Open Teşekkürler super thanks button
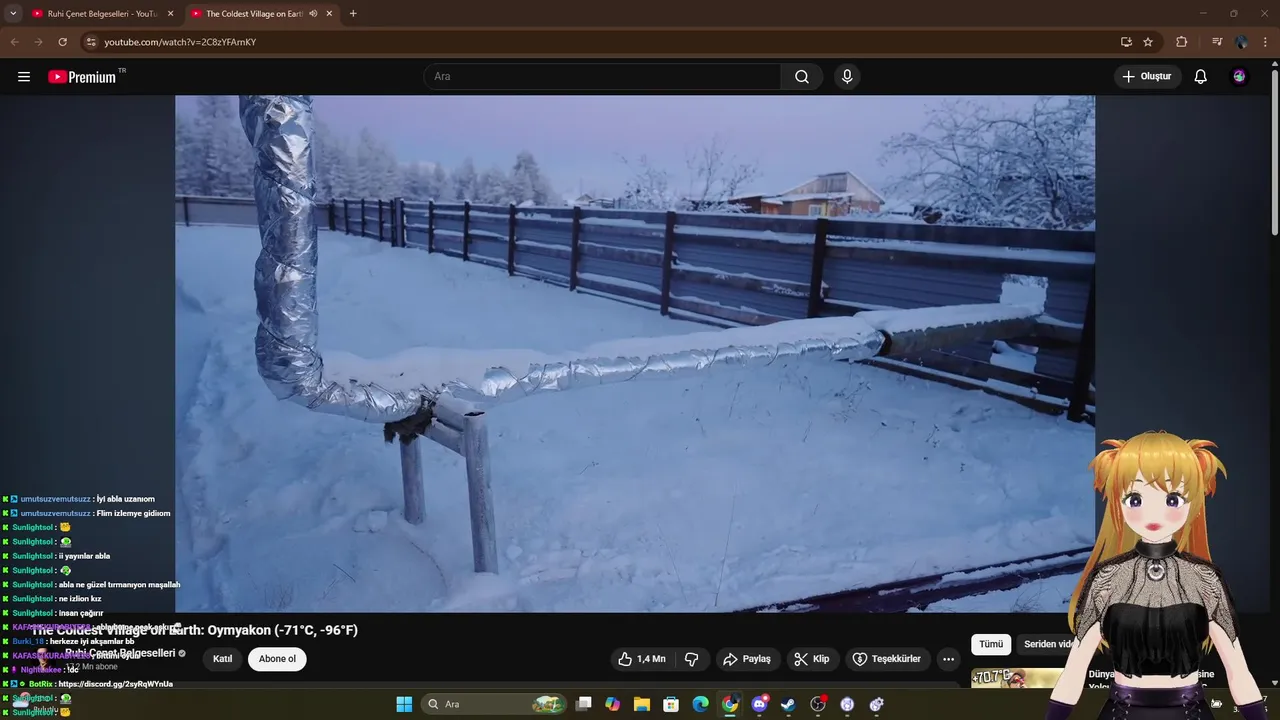Viewport: 1280px width, 720px height. tap(887, 659)
